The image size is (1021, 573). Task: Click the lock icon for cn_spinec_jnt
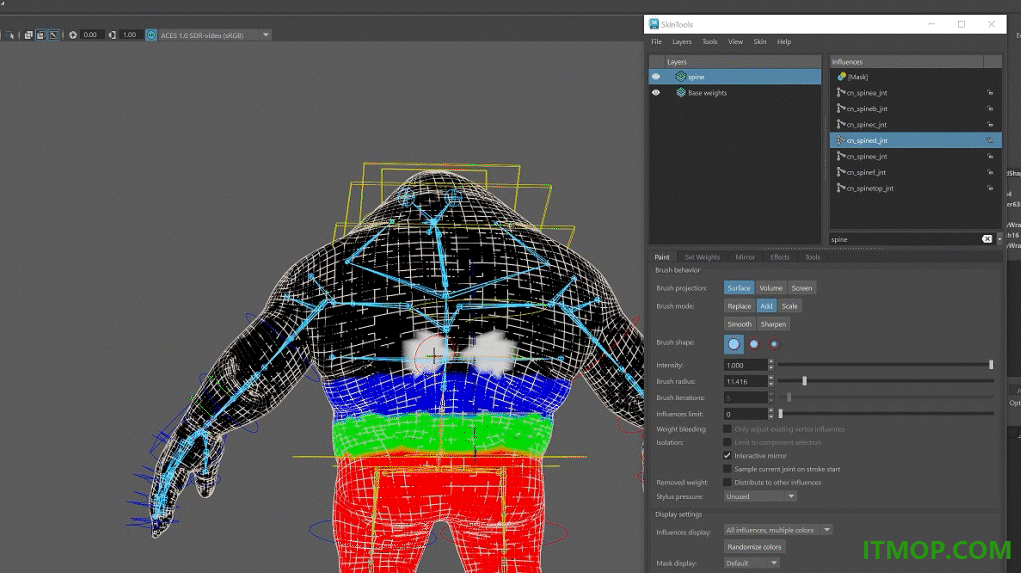[x=990, y=124]
